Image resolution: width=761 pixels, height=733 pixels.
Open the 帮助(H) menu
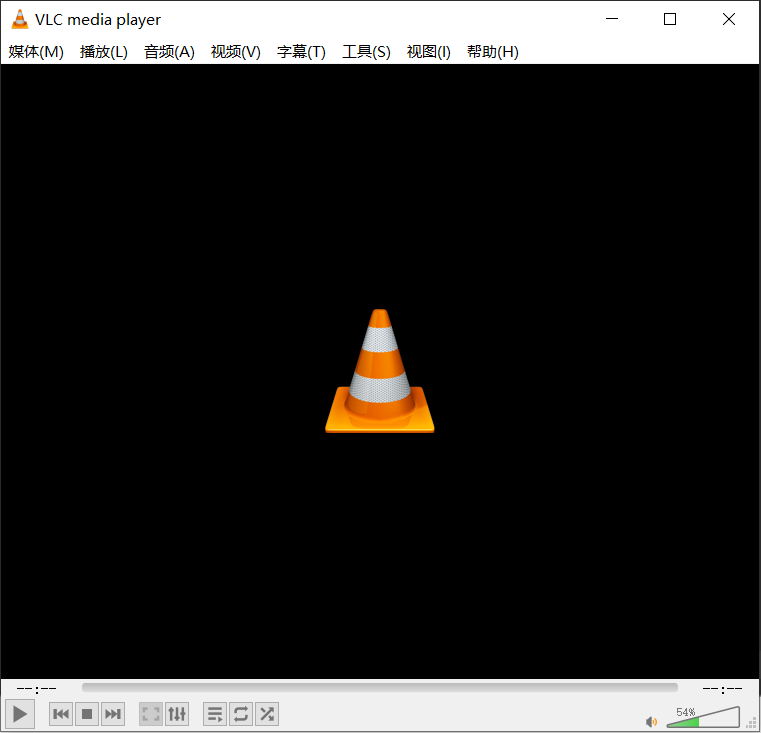point(493,51)
